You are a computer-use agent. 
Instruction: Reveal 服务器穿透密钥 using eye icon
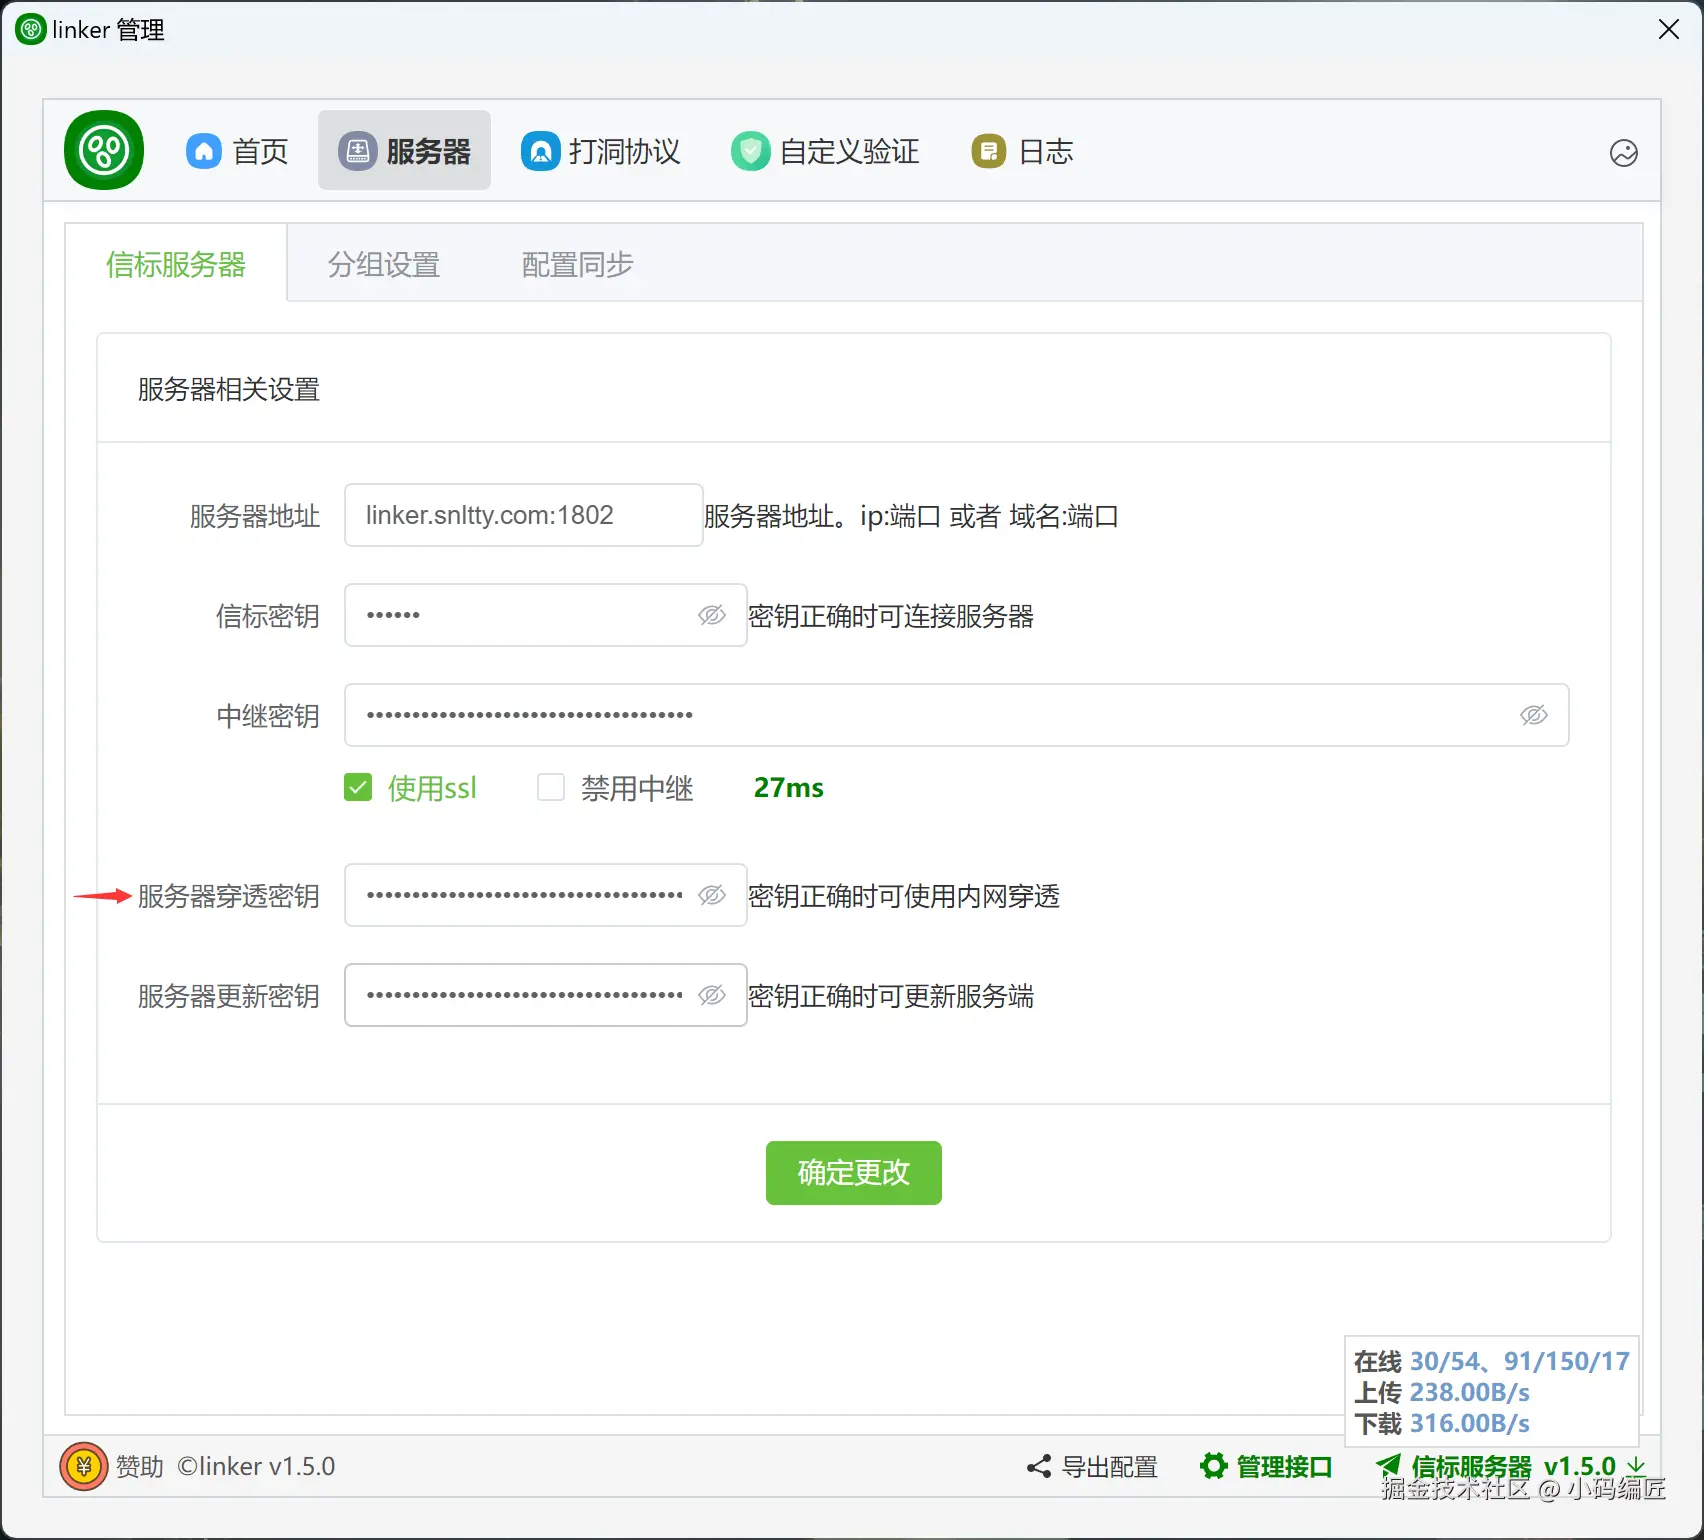point(712,895)
